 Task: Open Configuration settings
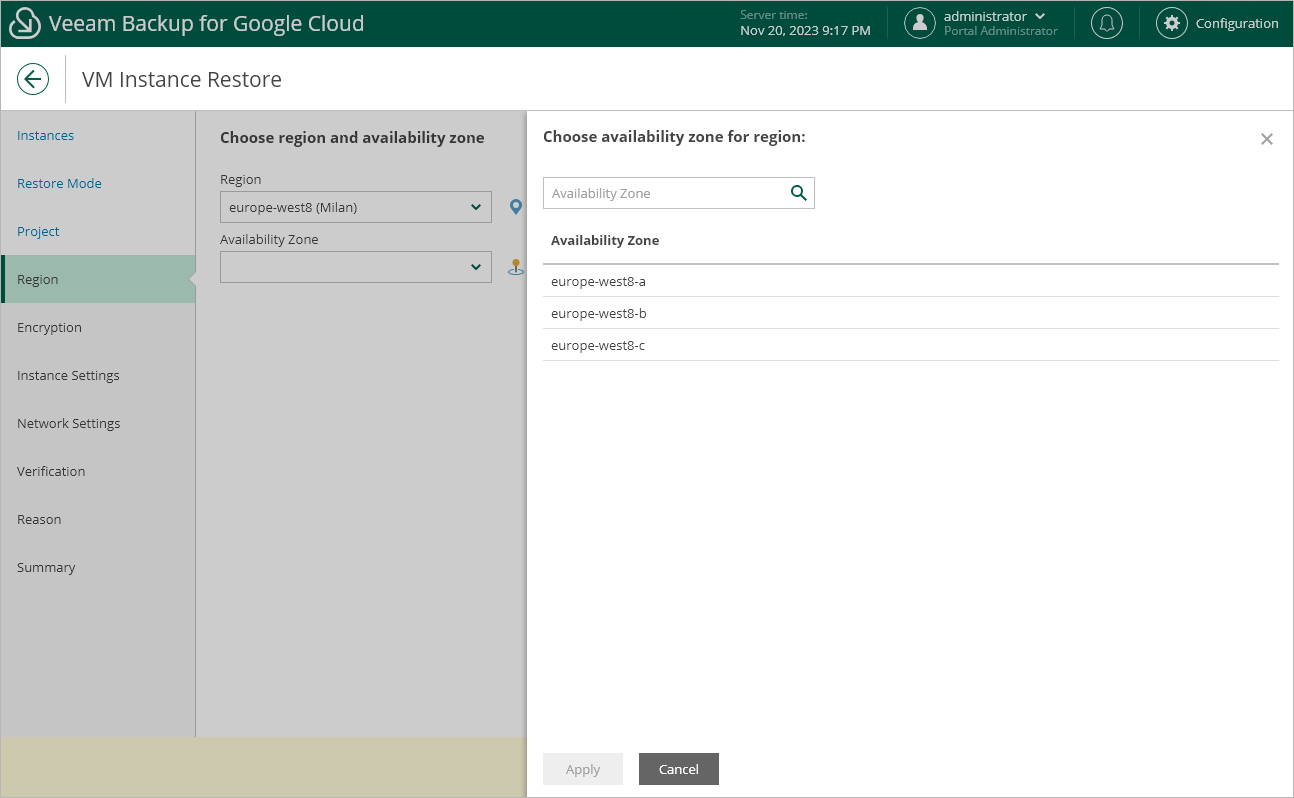tap(1237, 23)
